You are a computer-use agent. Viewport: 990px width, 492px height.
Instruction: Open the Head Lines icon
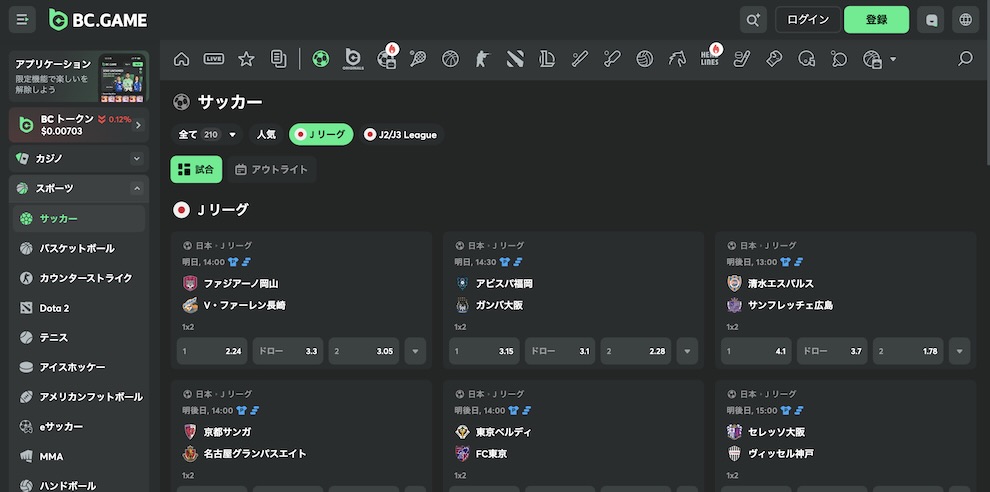710,59
